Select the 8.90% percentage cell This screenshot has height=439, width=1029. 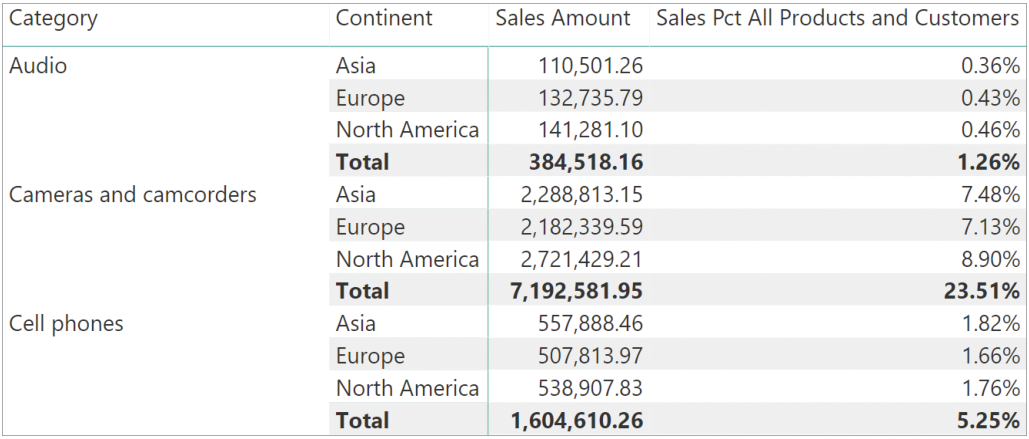(x=990, y=259)
